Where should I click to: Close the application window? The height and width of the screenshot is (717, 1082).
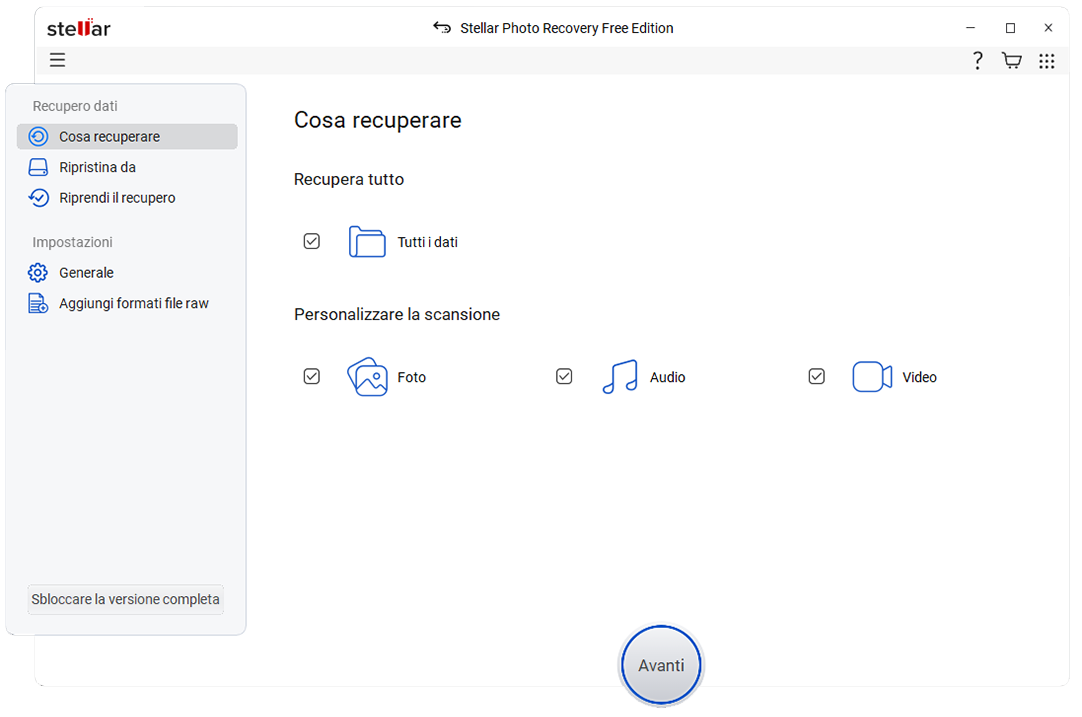[1048, 28]
